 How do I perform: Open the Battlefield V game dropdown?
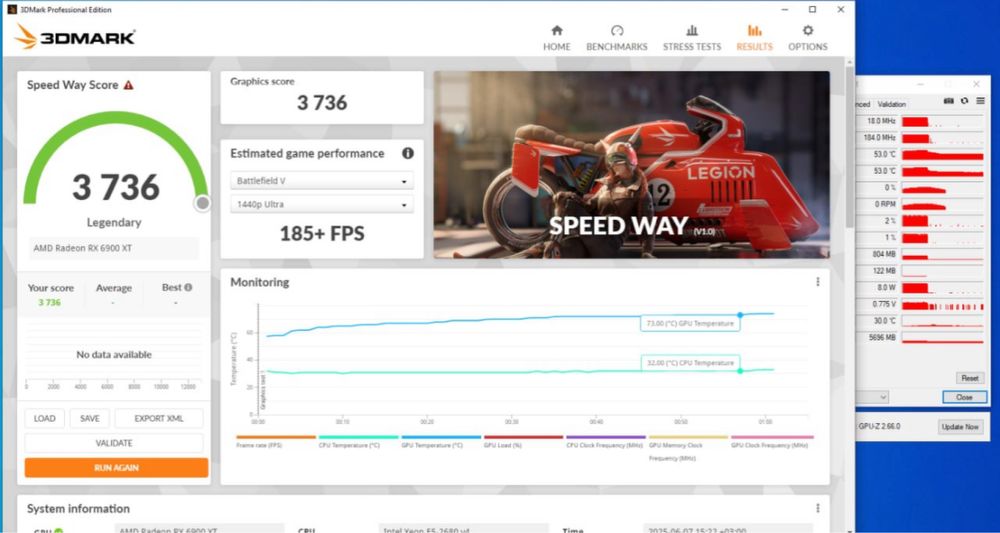pyautogui.click(x=321, y=181)
